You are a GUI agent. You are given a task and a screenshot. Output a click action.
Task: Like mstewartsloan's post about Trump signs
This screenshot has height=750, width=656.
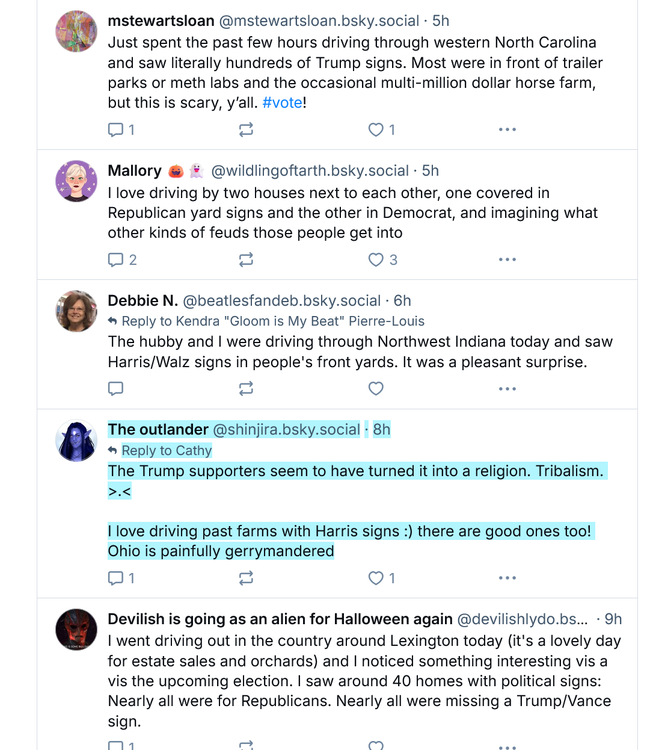376,129
